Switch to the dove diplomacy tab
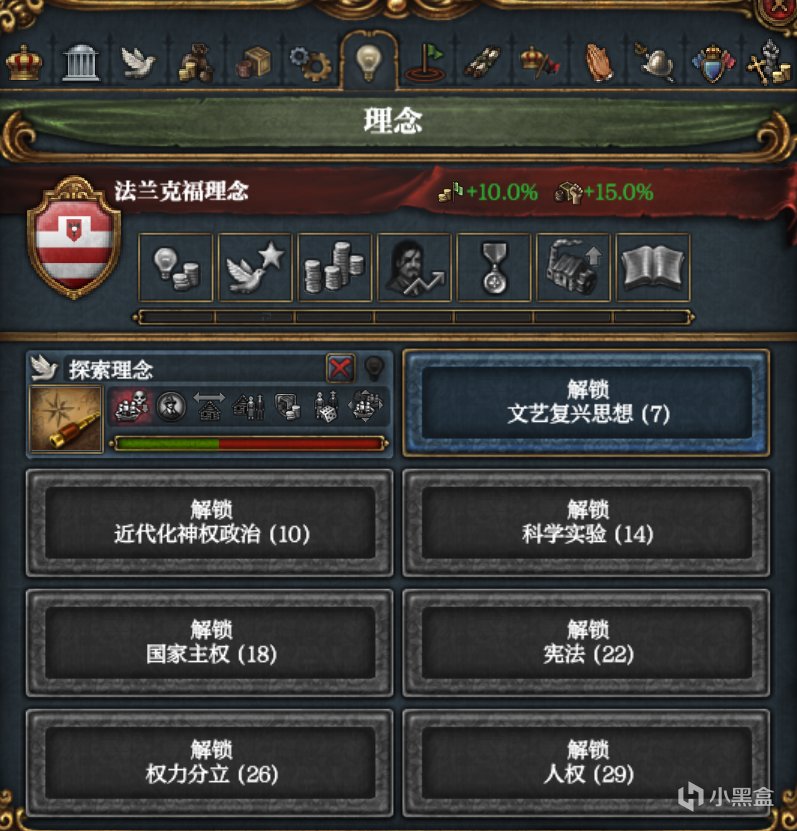797x831 pixels. pos(138,64)
